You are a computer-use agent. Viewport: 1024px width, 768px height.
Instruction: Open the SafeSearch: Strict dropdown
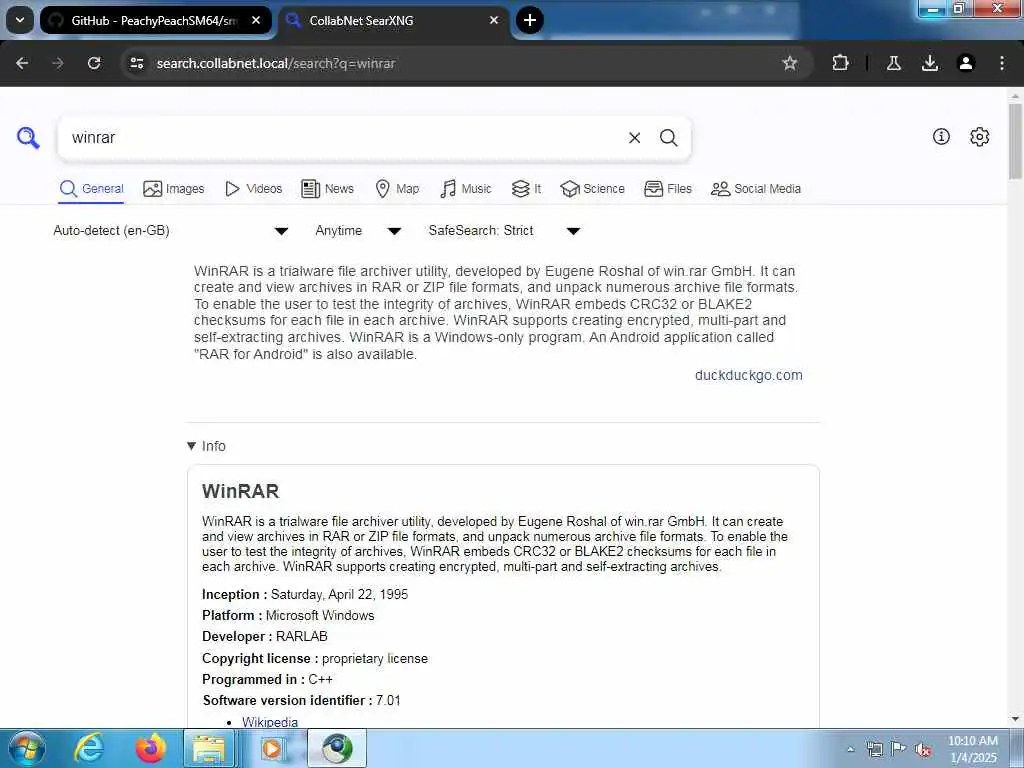[x=504, y=231]
